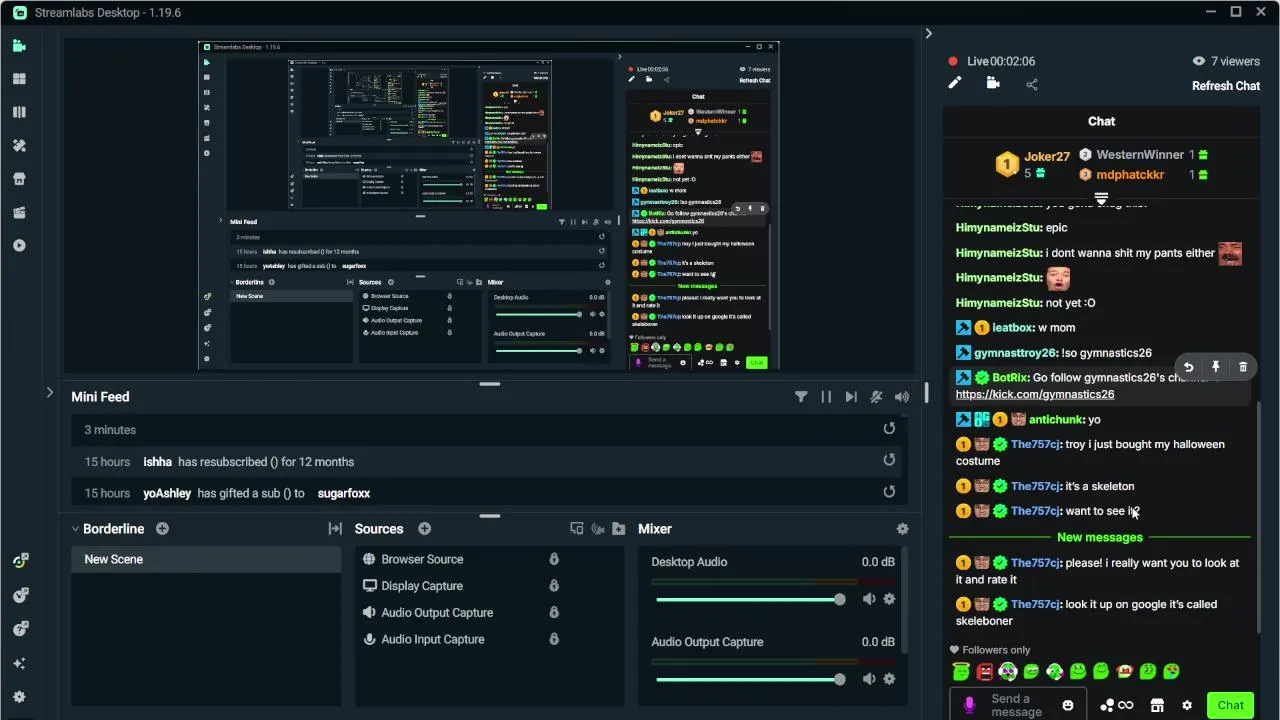This screenshot has height=720, width=1280.
Task: Adjust Audio Output Capture volume slider
Action: pos(750,679)
